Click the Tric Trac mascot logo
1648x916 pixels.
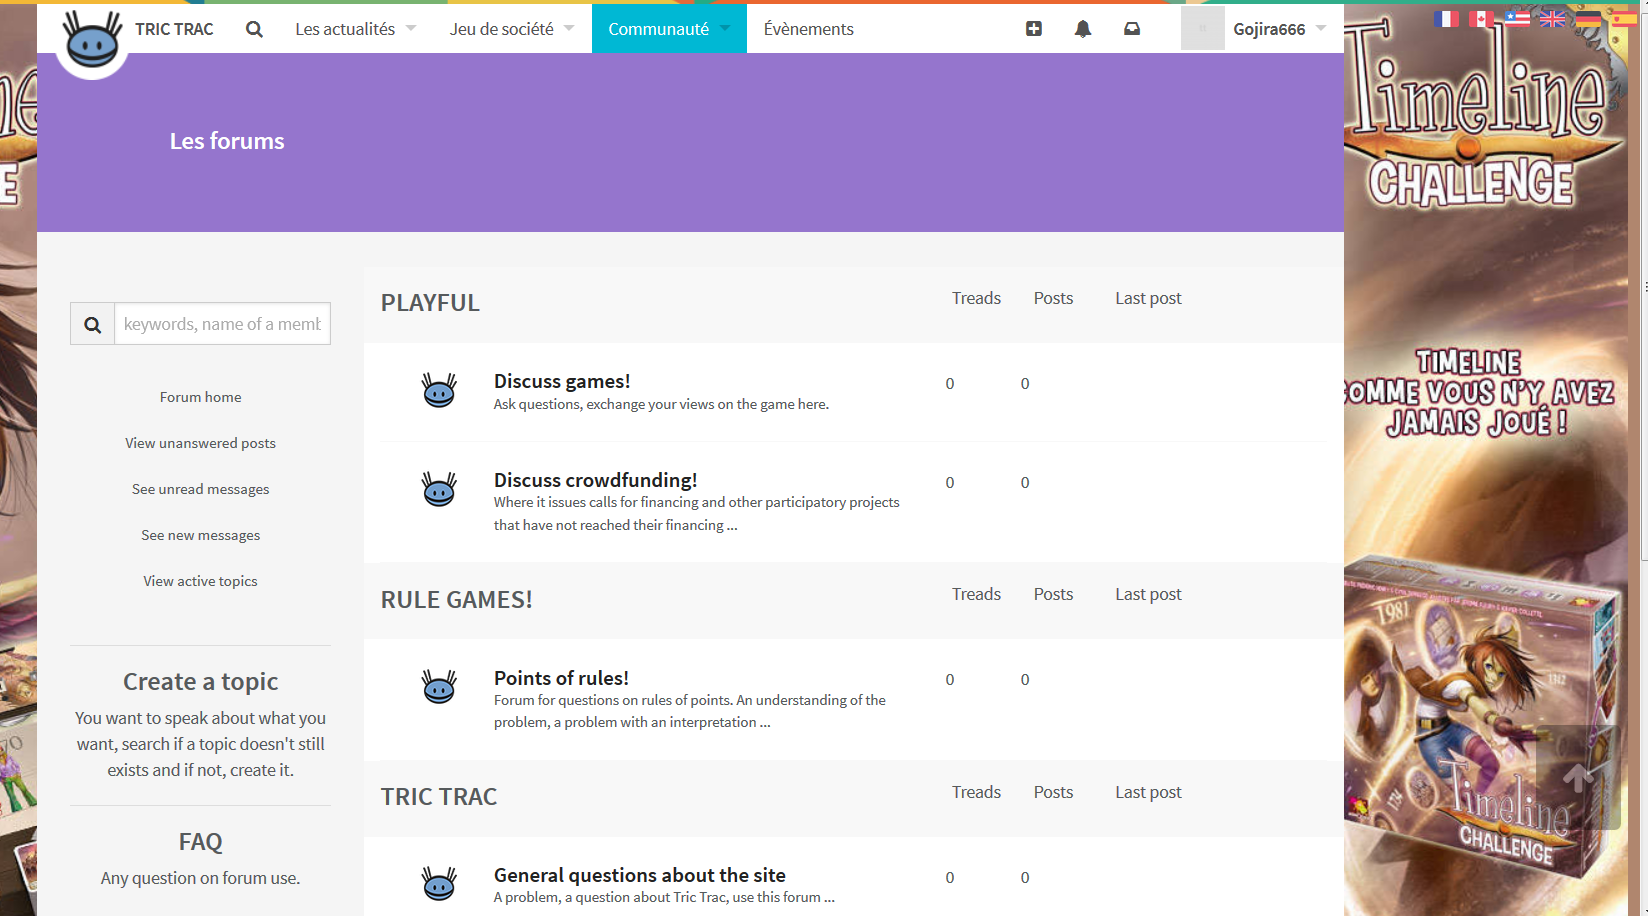click(92, 41)
